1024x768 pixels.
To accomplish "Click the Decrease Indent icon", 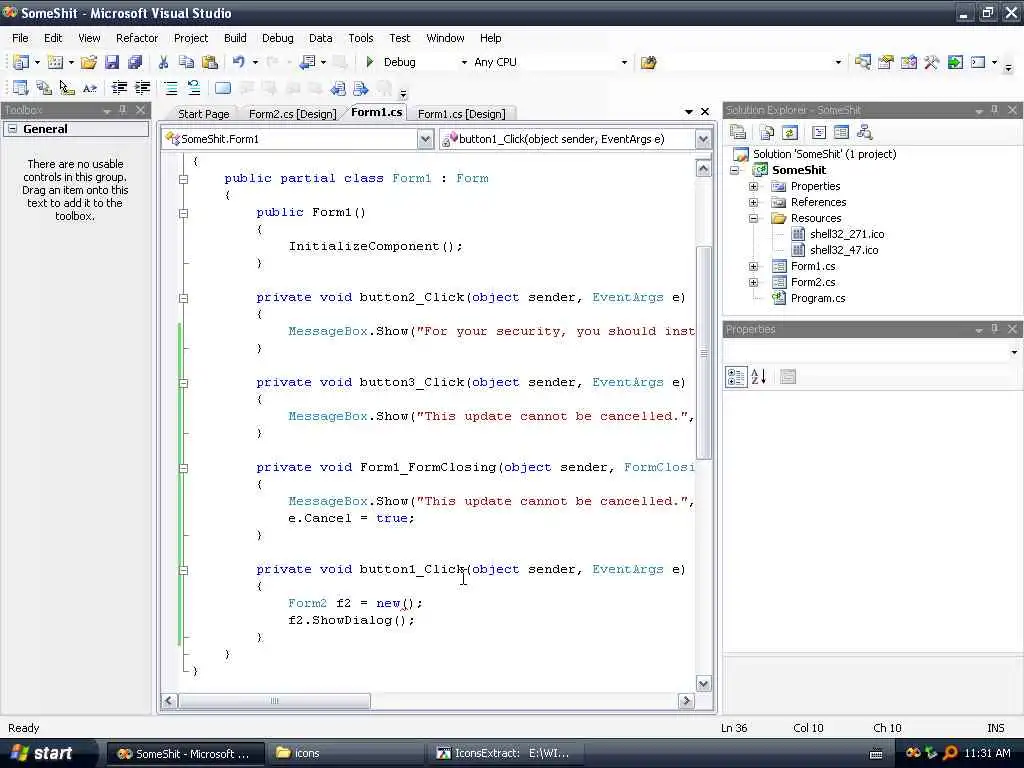I will point(119,88).
